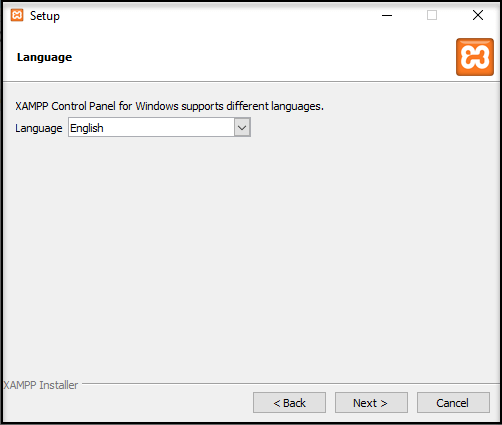Open the combo box showing English

[x=159, y=127]
